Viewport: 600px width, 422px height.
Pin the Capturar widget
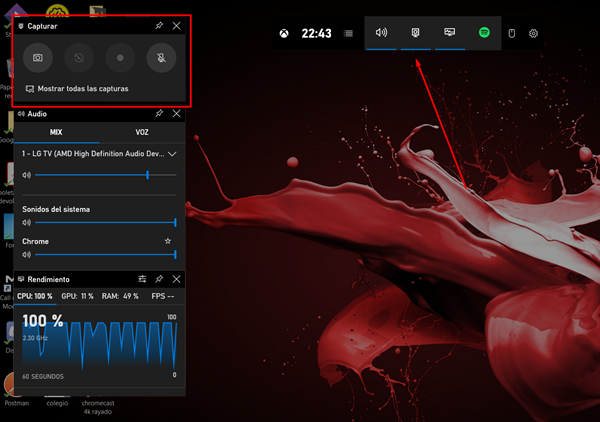coord(159,26)
